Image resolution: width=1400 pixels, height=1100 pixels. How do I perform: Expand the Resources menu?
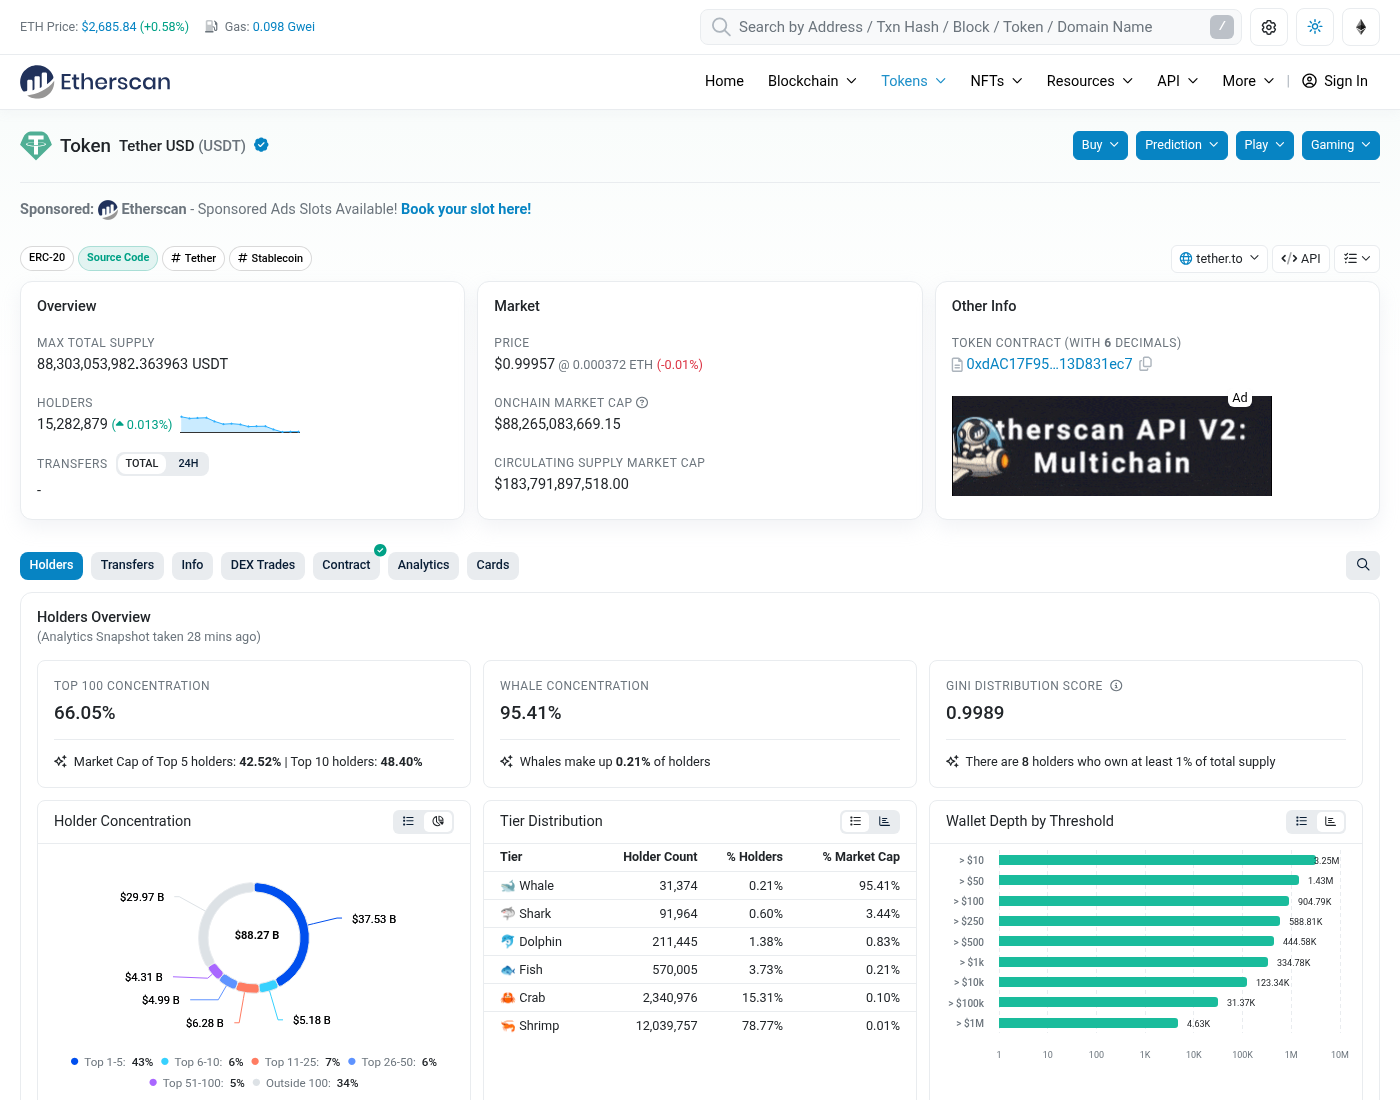[1089, 81]
